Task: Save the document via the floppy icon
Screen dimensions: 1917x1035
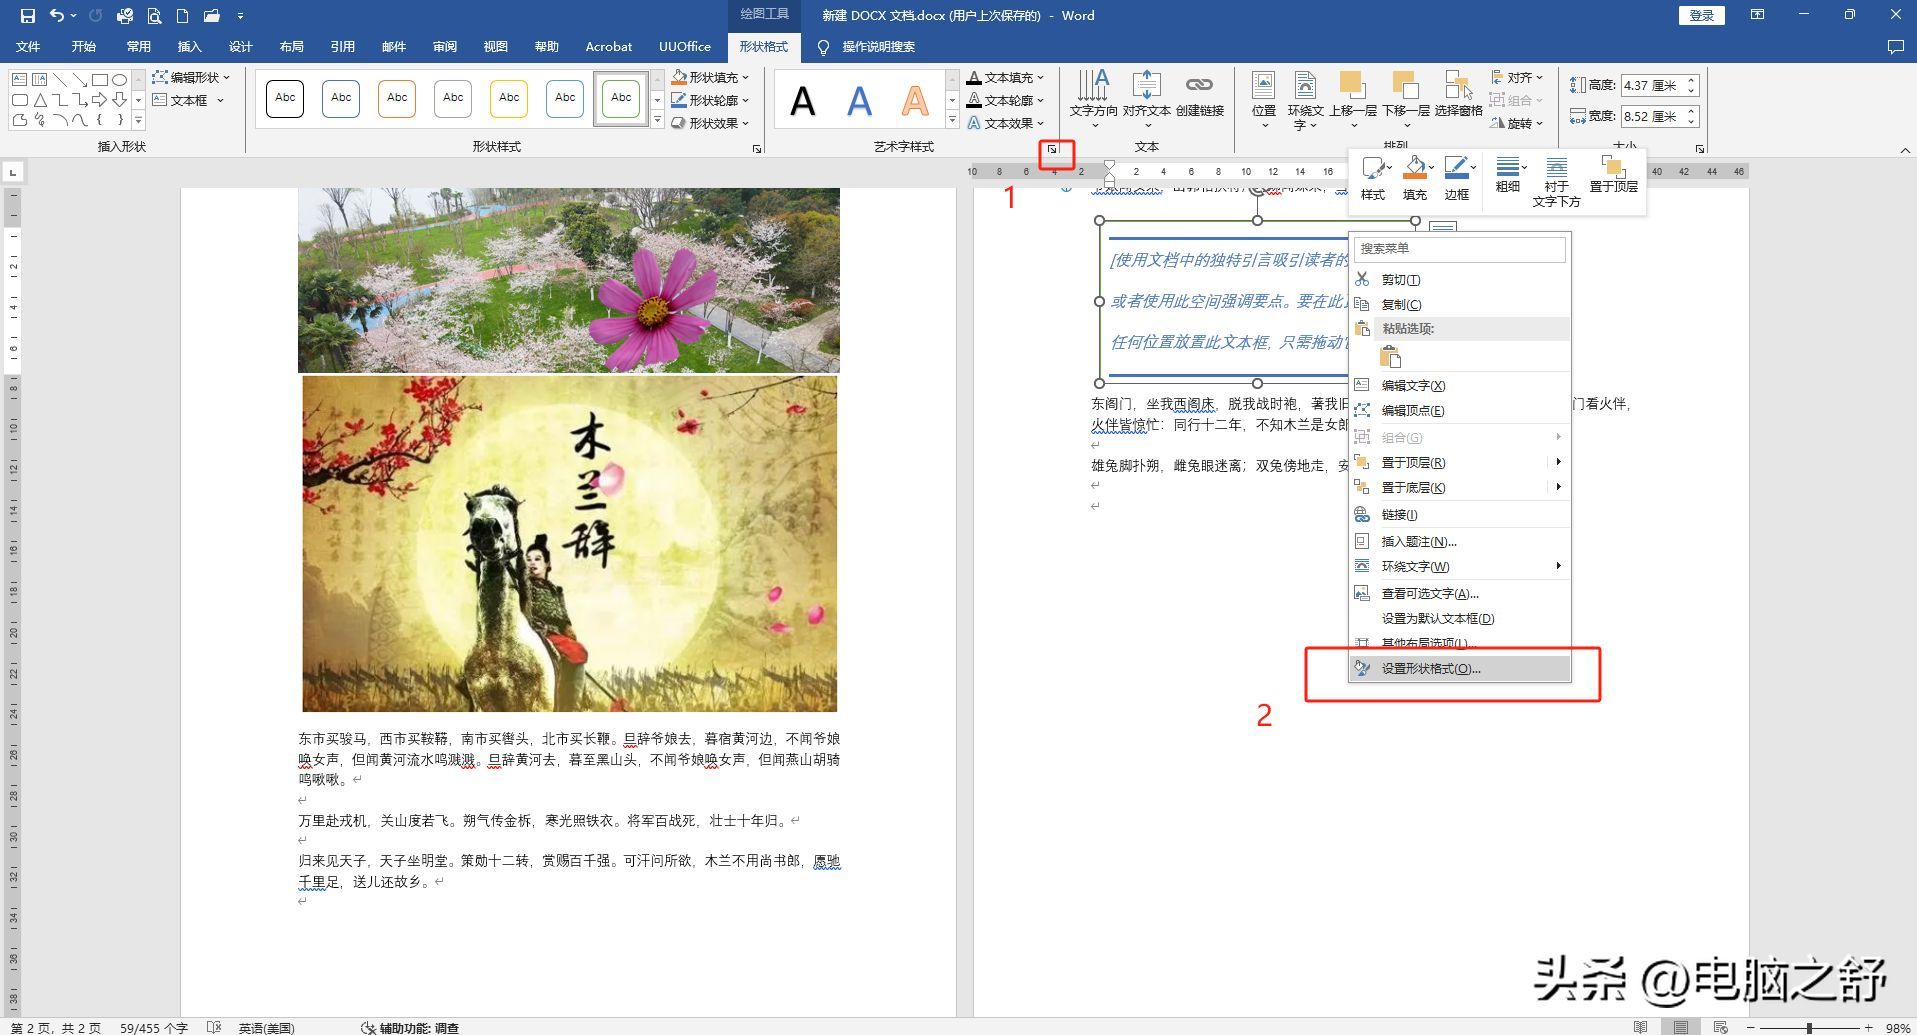Action: [x=27, y=16]
